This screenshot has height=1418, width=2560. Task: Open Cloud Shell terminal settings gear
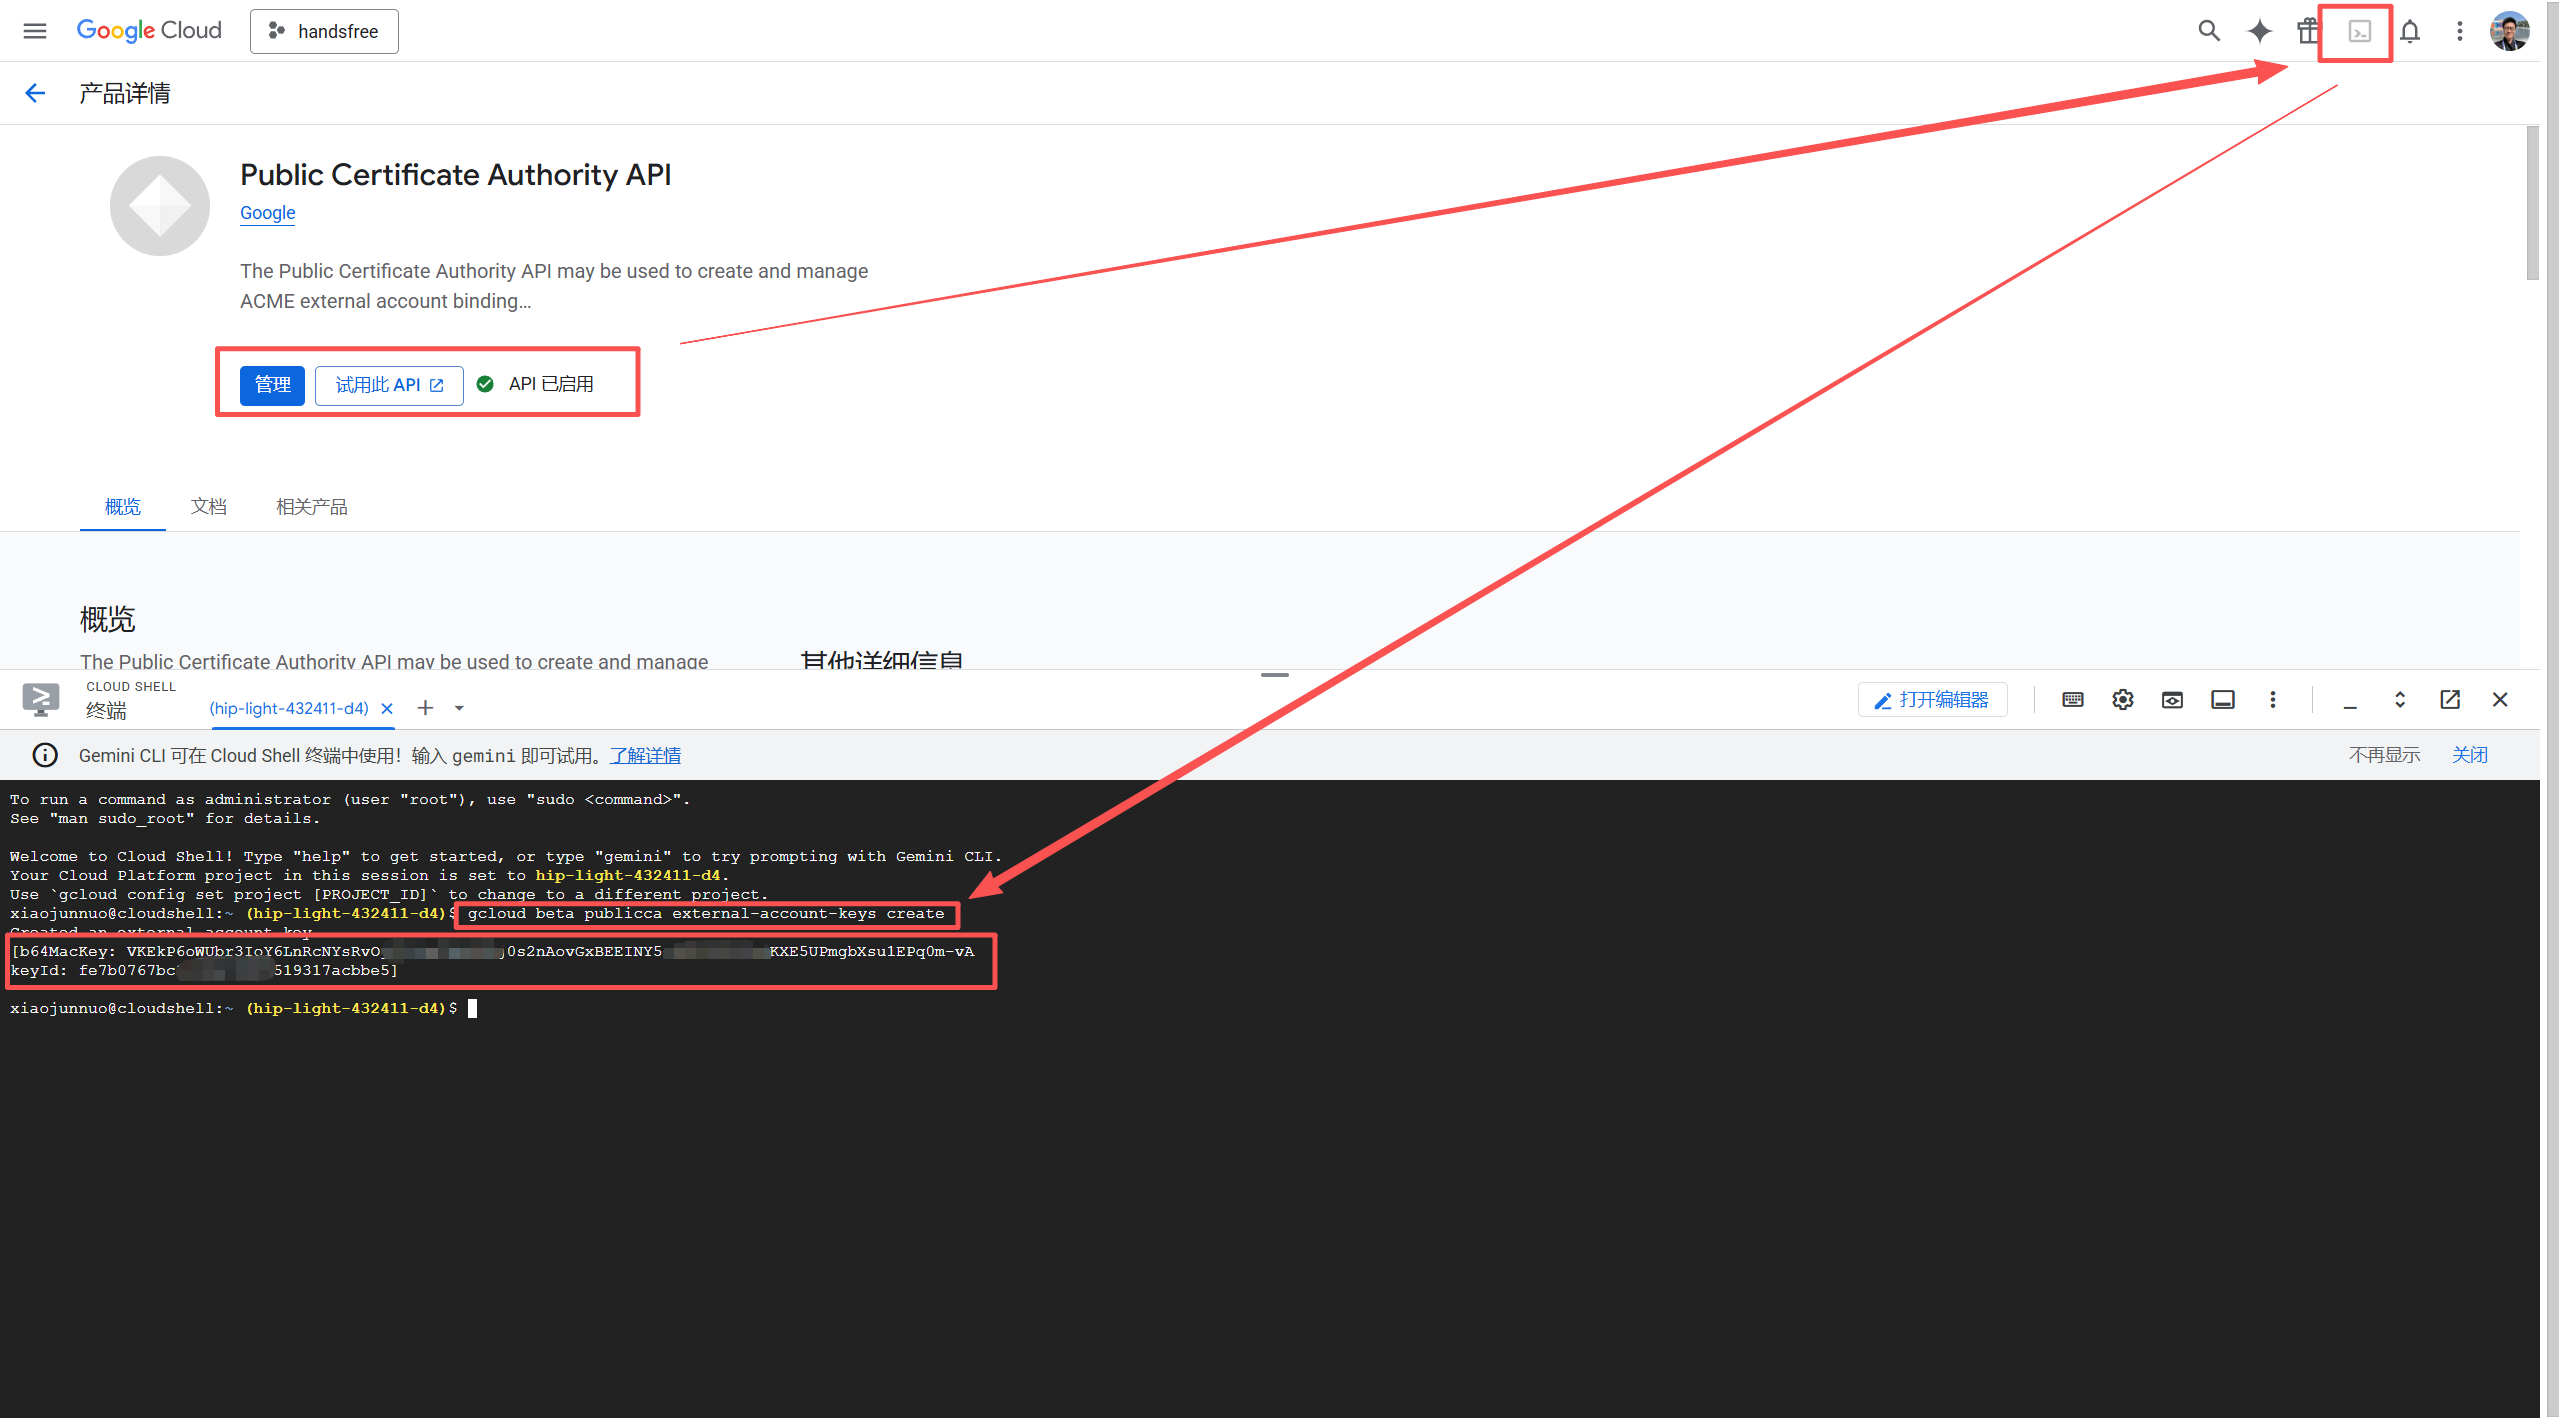[2123, 700]
